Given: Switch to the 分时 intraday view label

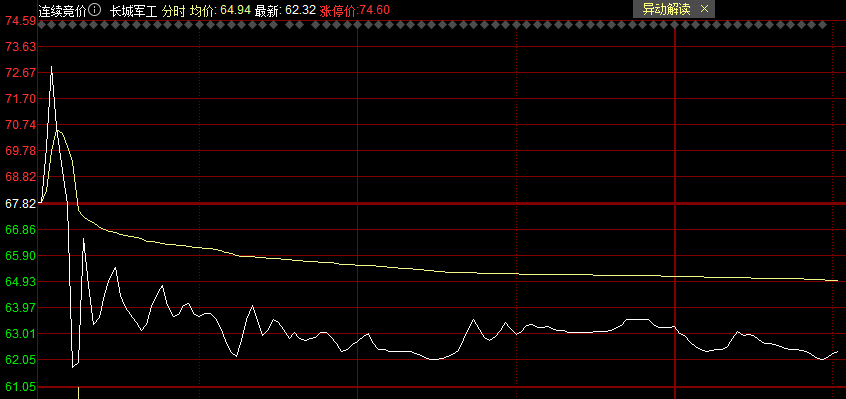Looking at the screenshot, I should pos(174,10).
